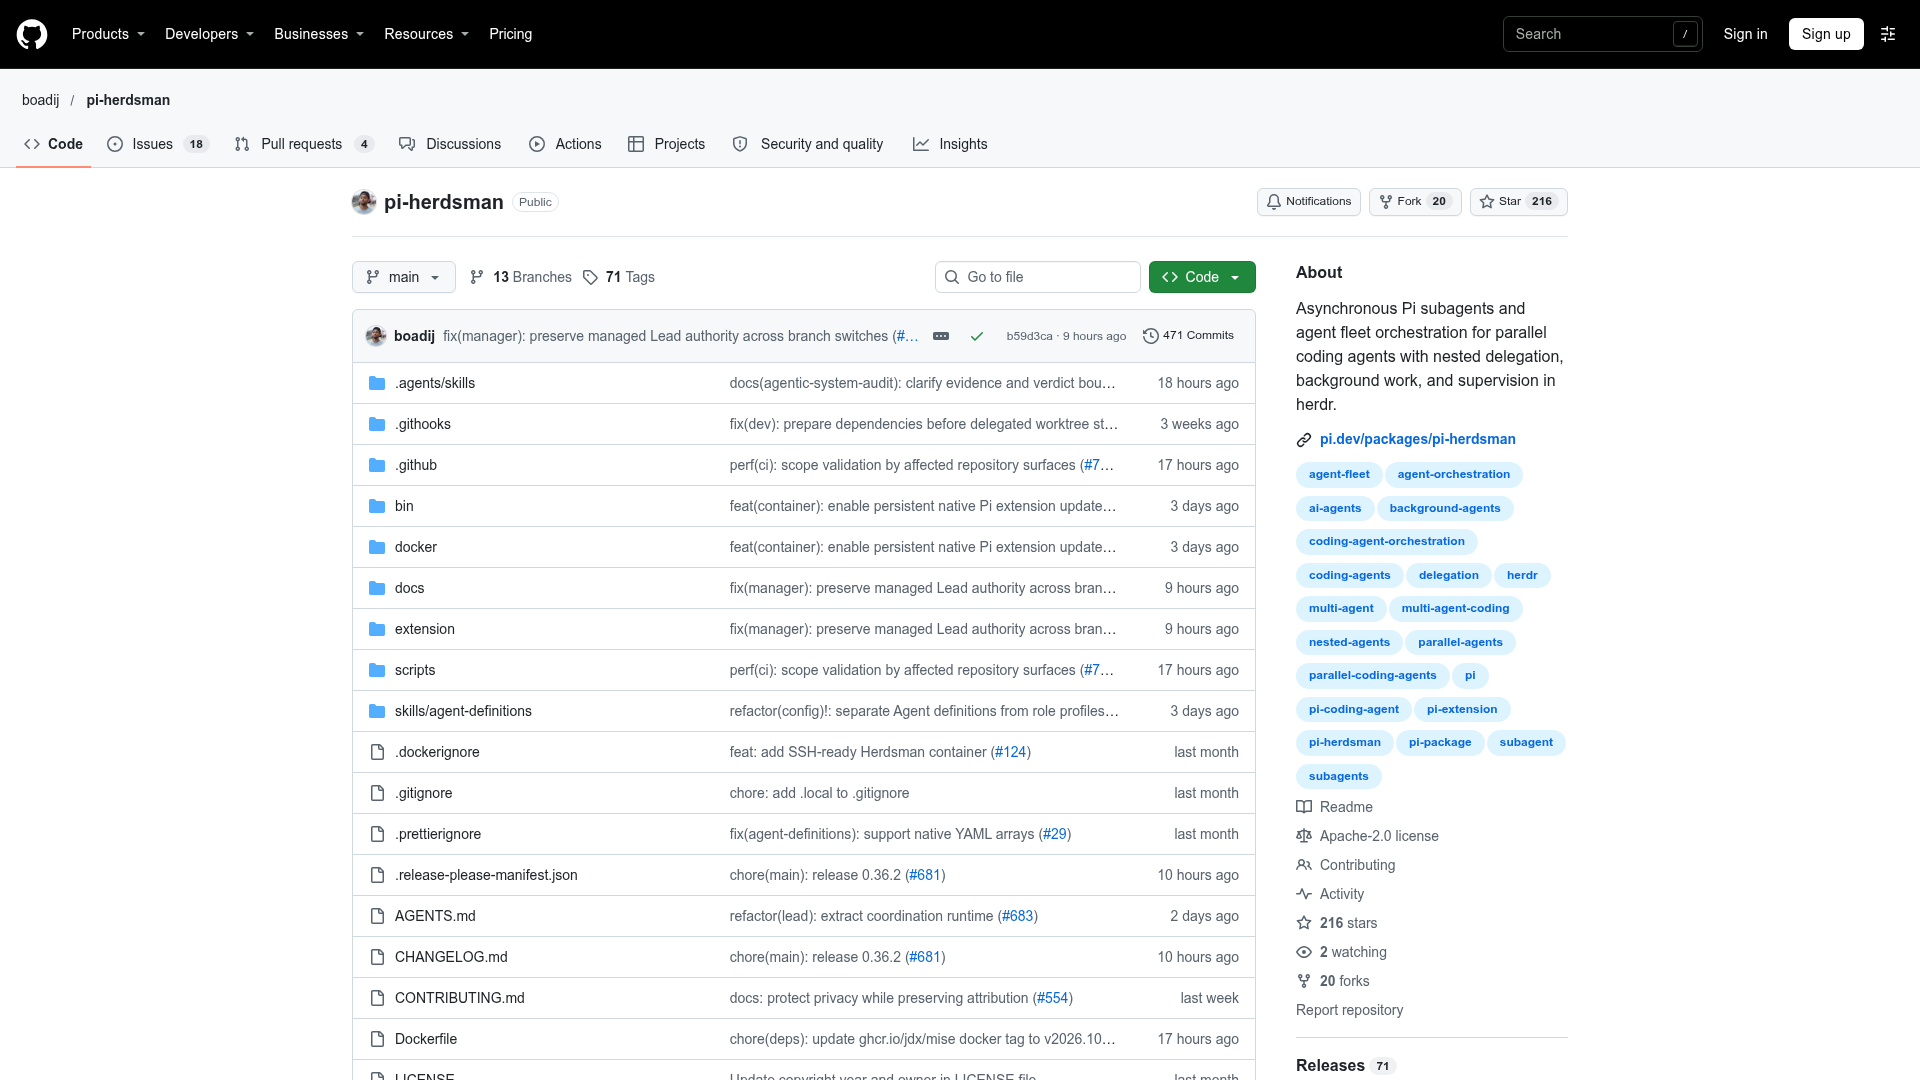
Task: Open the 471 Commits link
Action: coord(1188,336)
